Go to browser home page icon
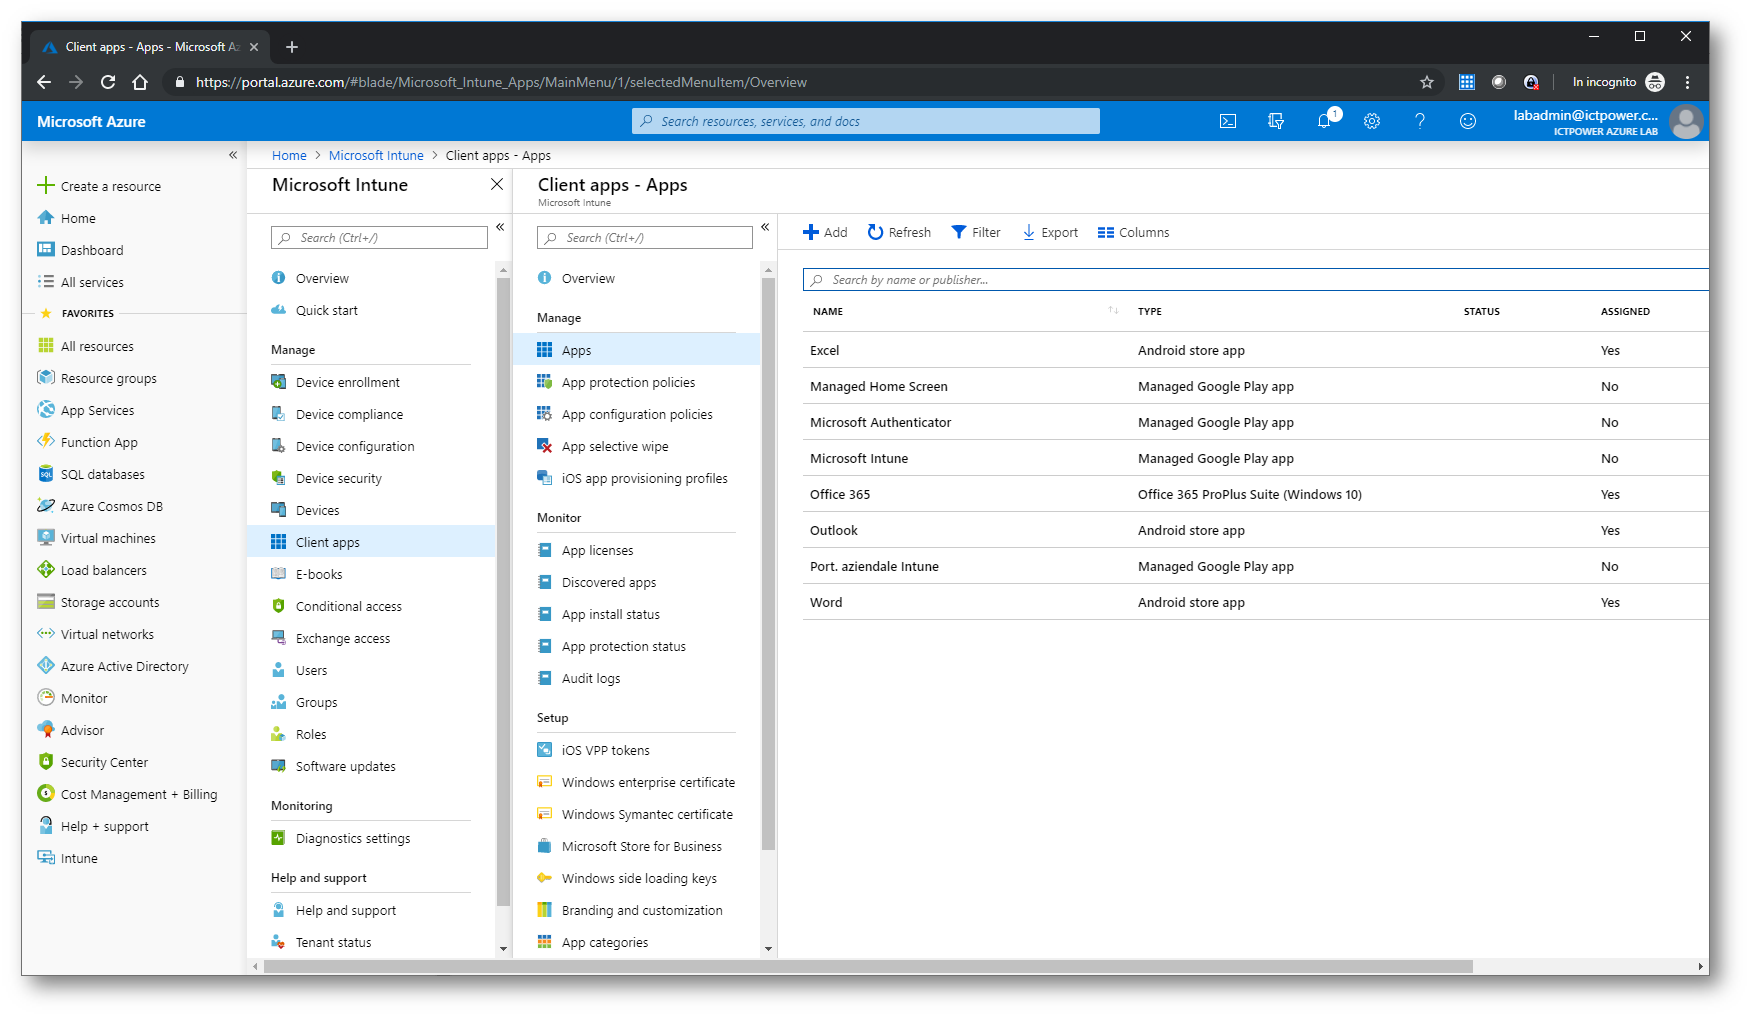This screenshot has width=1752, height=1018. coord(140,82)
